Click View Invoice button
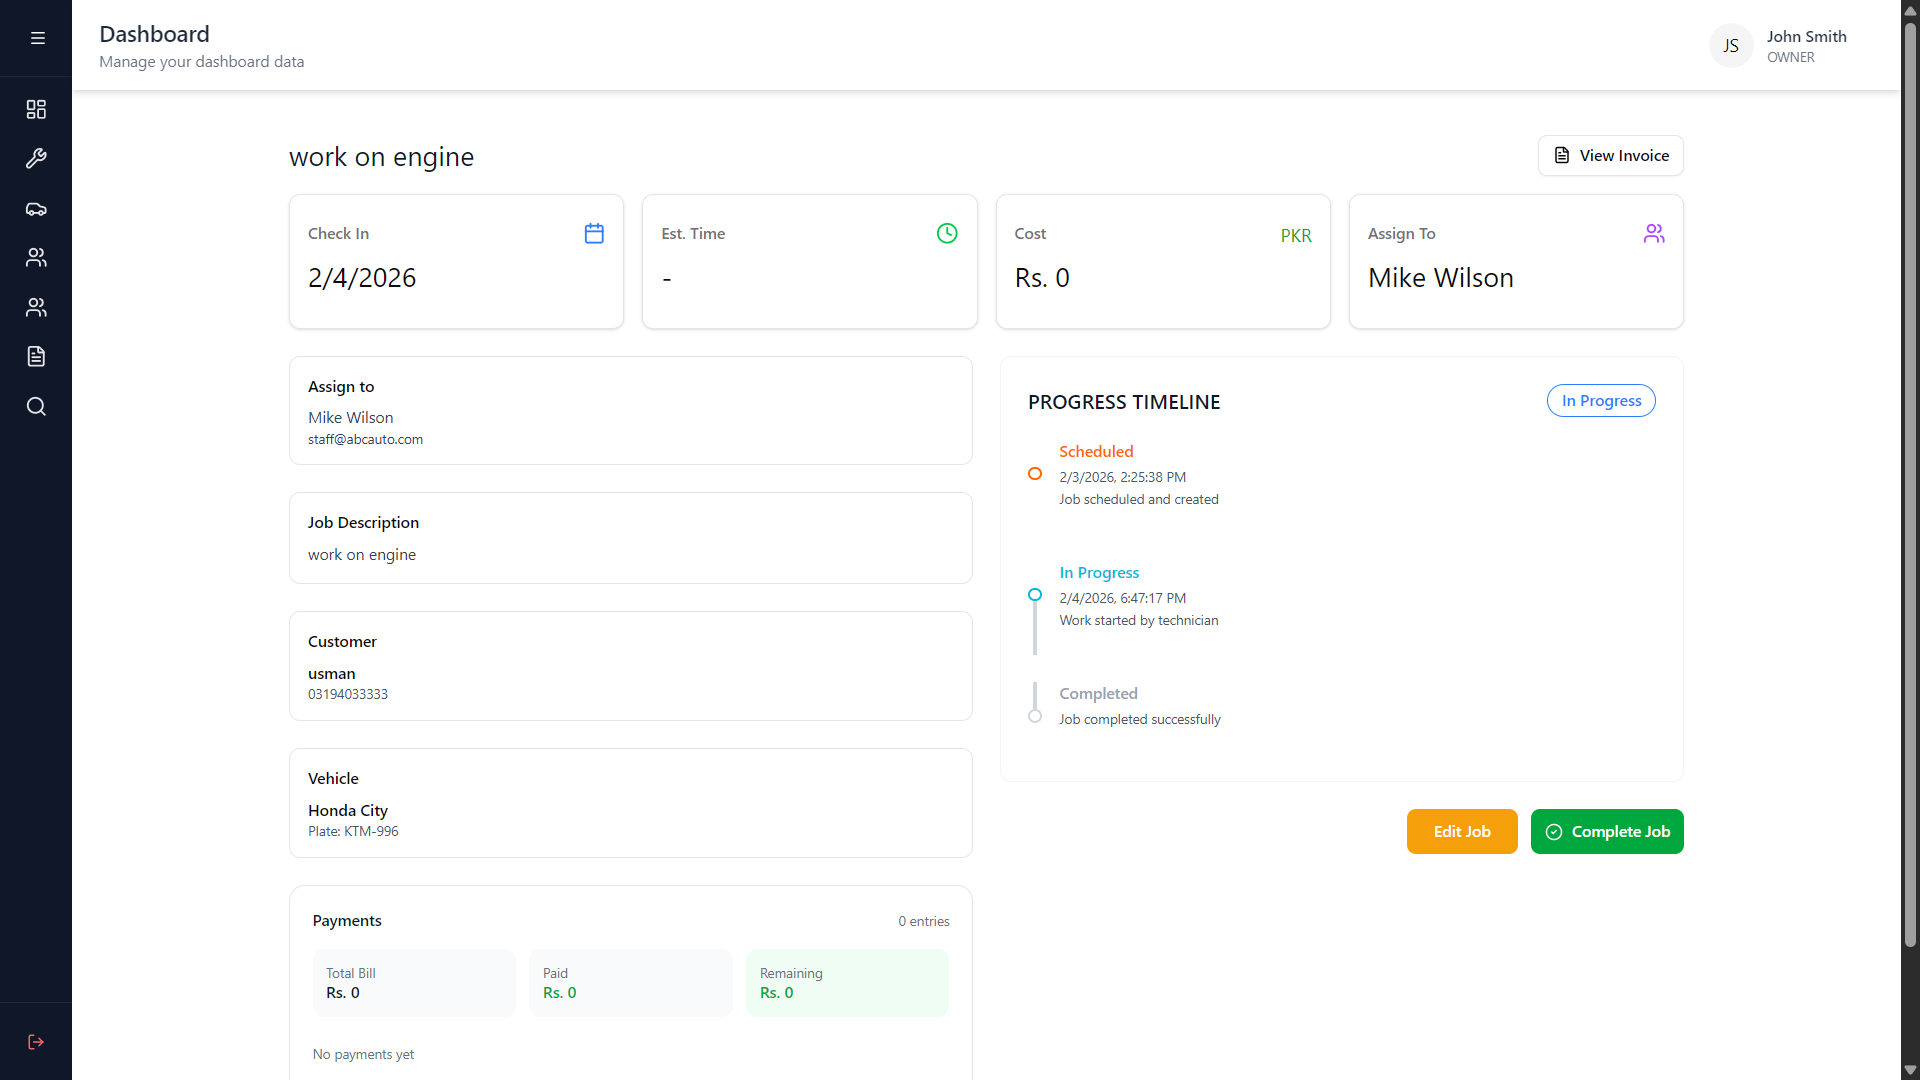 pyautogui.click(x=1610, y=155)
